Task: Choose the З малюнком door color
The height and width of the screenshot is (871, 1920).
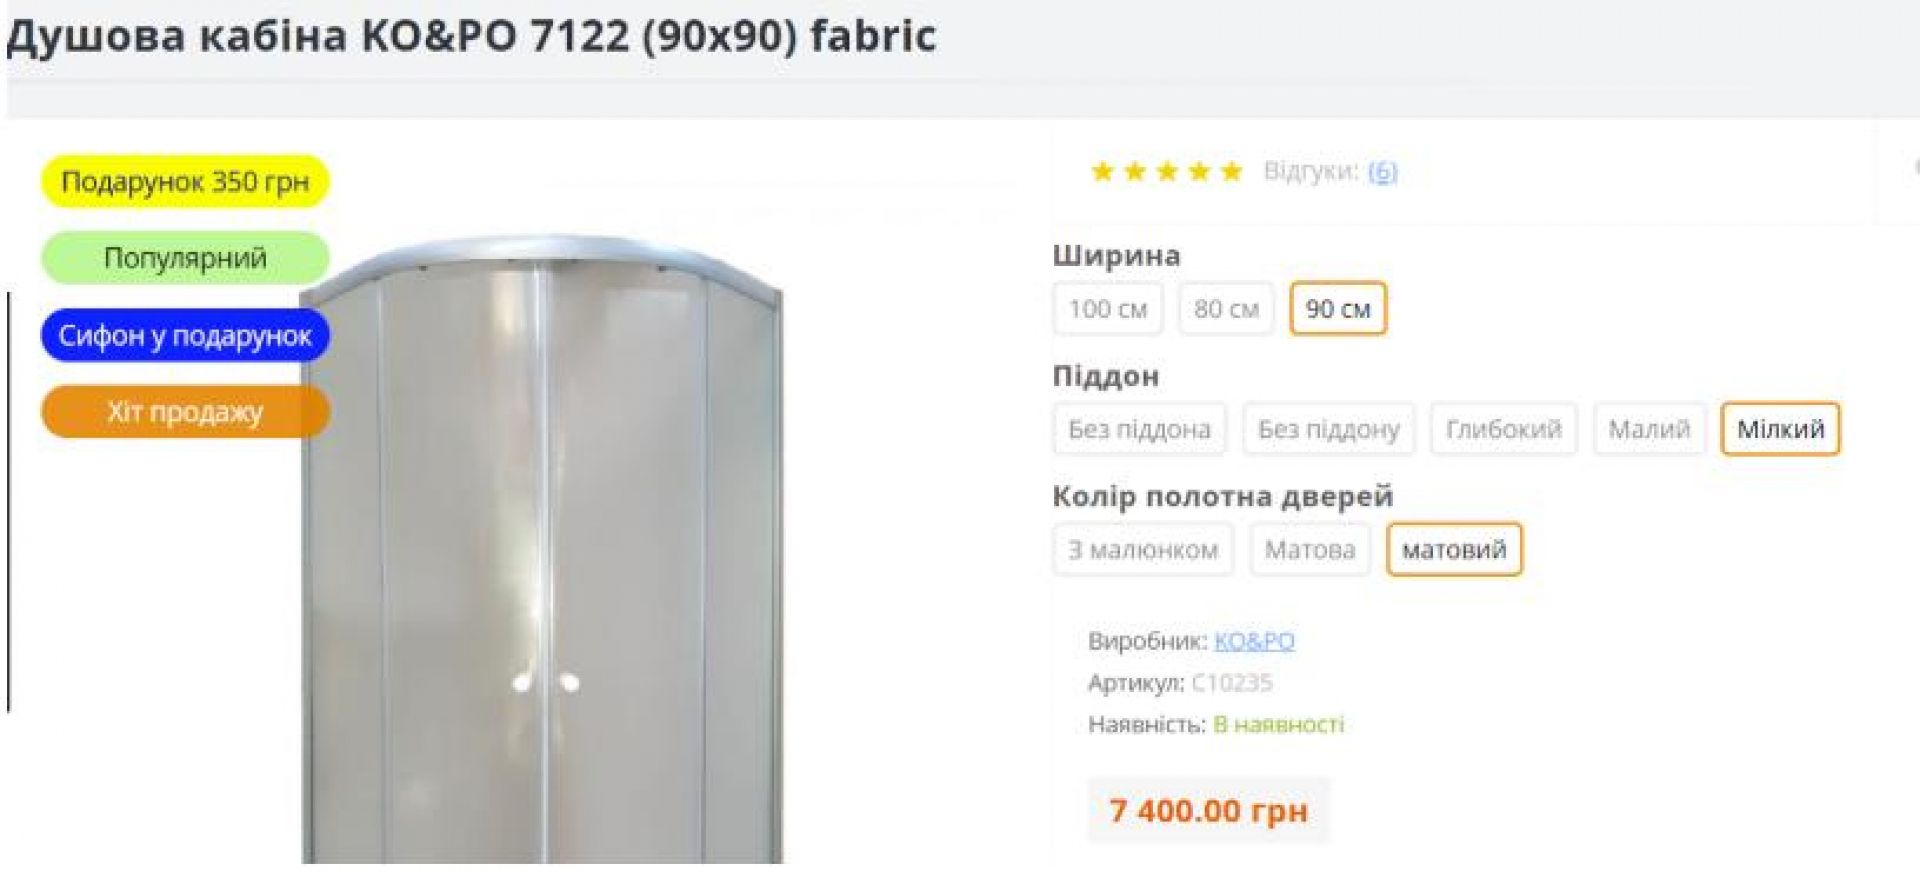Action: click(1143, 549)
